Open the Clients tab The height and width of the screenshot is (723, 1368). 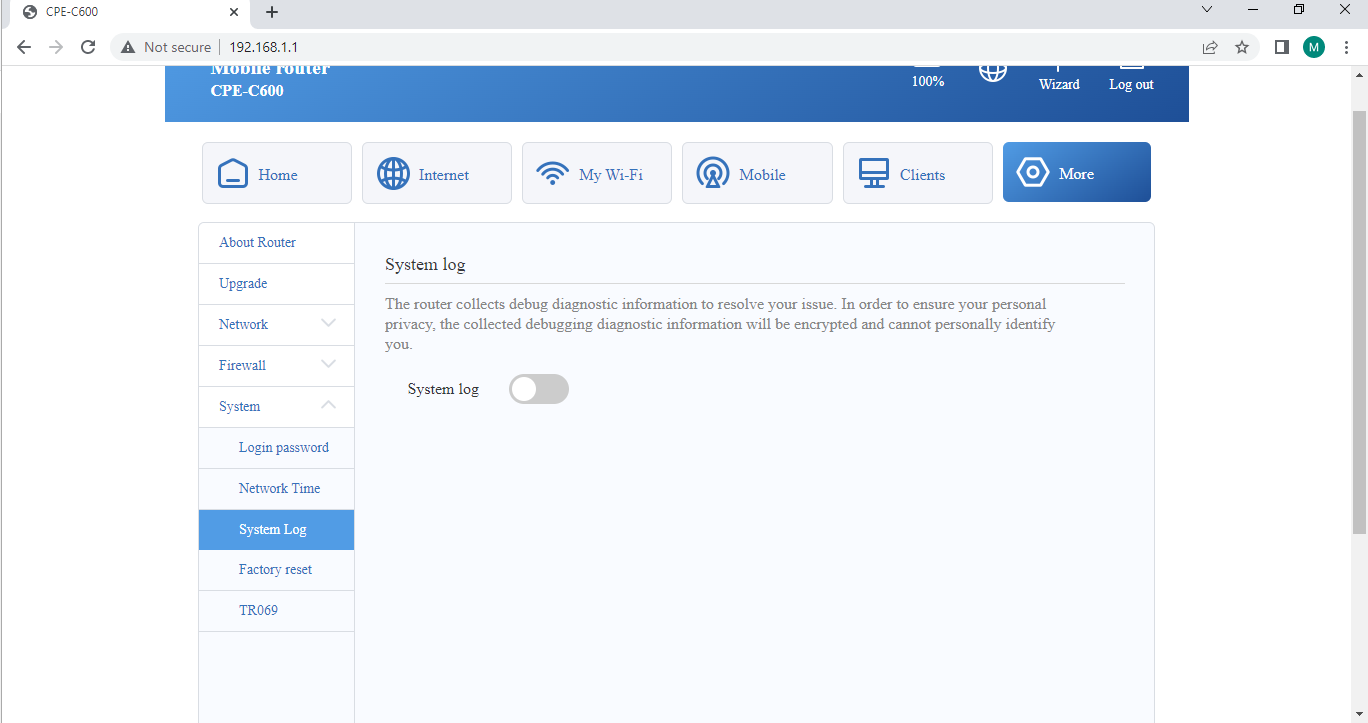(x=918, y=173)
